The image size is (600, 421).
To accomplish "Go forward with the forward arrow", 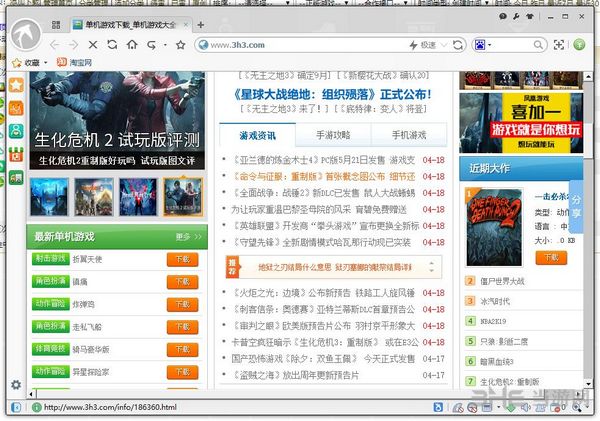I will 73,45.
